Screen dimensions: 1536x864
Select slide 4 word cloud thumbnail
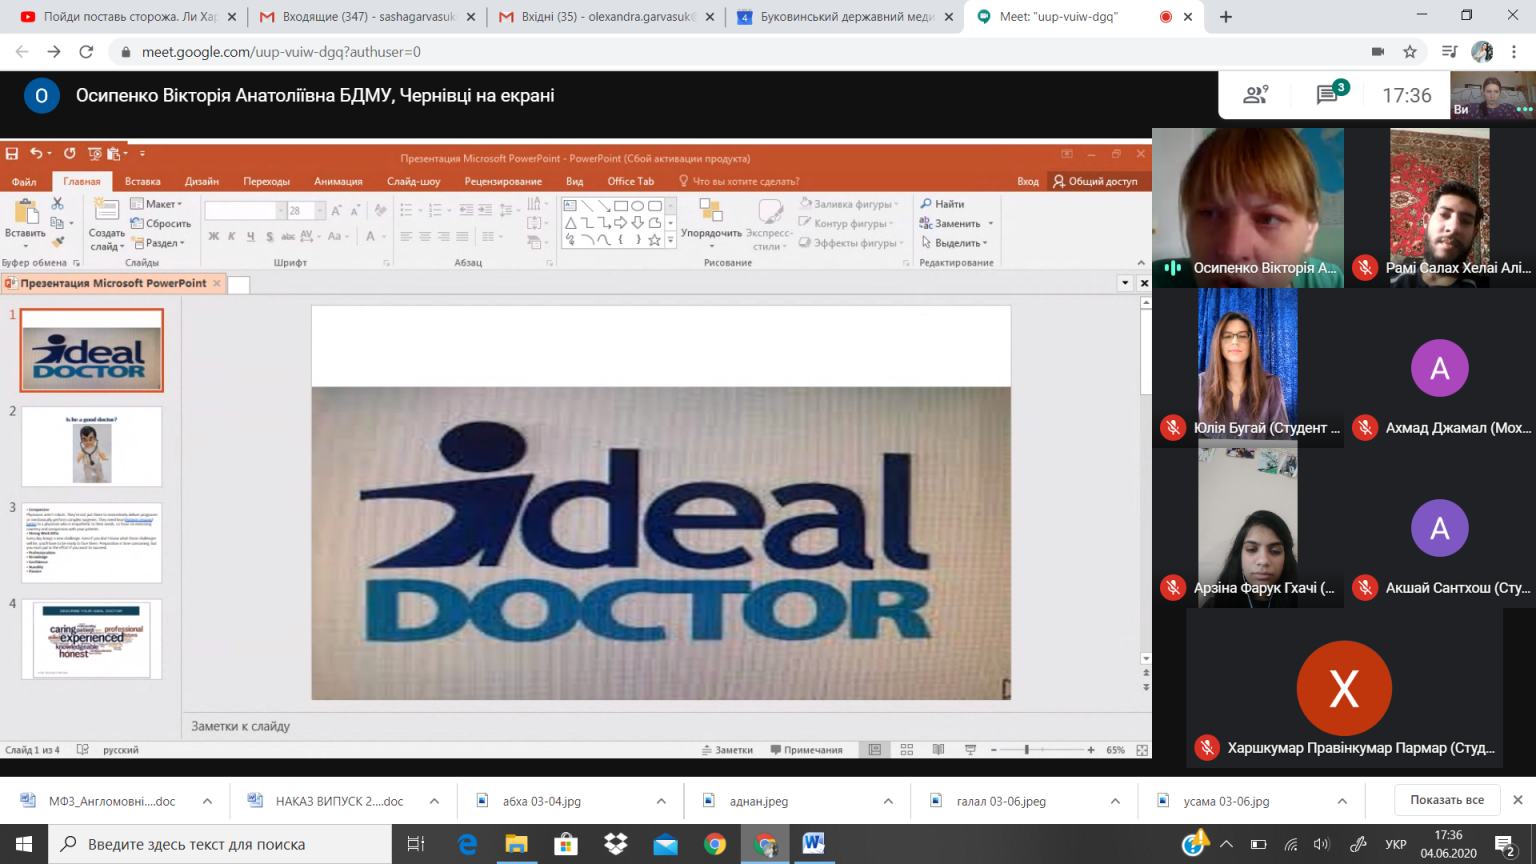[x=92, y=640]
